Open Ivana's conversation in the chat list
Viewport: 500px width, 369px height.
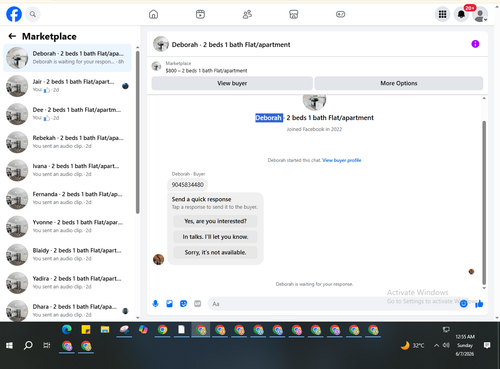pyautogui.click(x=68, y=170)
